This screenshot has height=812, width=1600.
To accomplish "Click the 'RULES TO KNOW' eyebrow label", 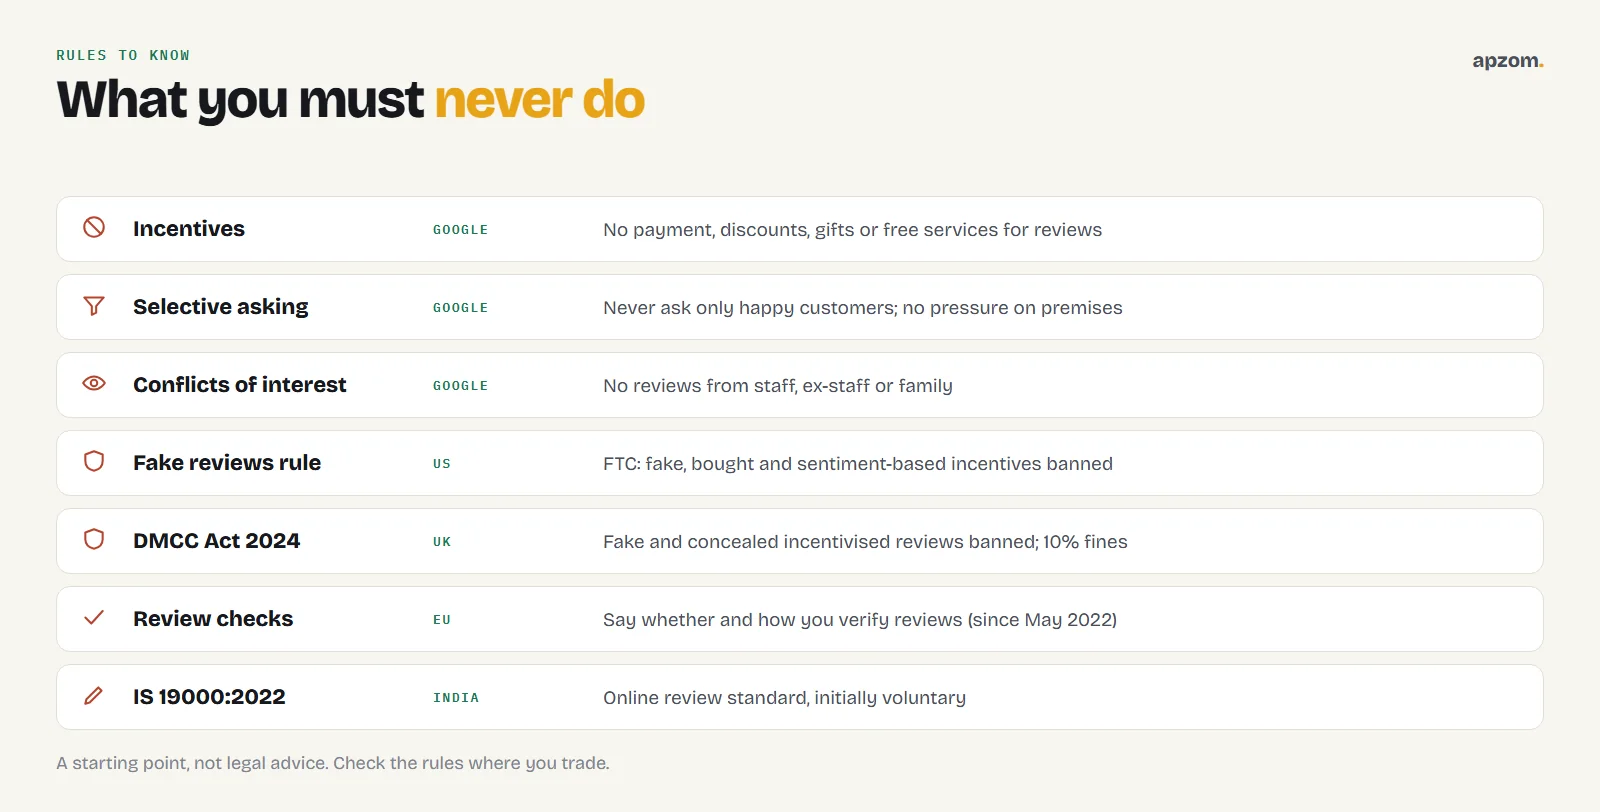I will pyautogui.click(x=123, y=56).
